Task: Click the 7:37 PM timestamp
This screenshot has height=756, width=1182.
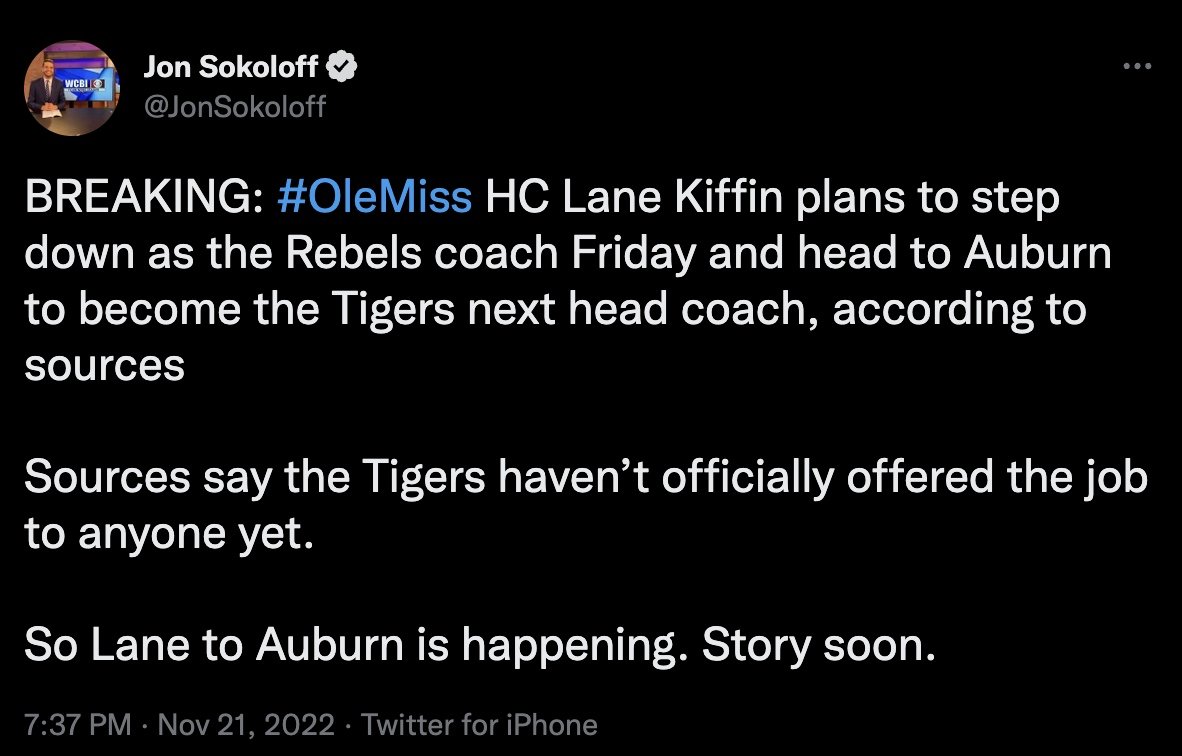Action: click(x=77, y=724)
